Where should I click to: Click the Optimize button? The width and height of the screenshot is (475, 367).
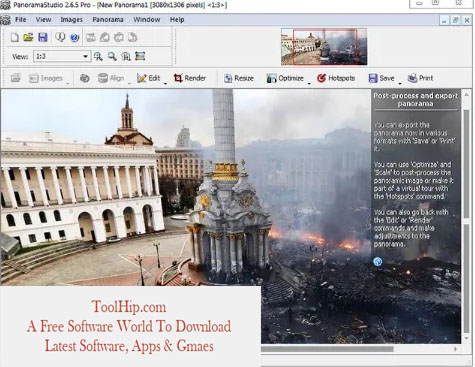tap(285, 78)
